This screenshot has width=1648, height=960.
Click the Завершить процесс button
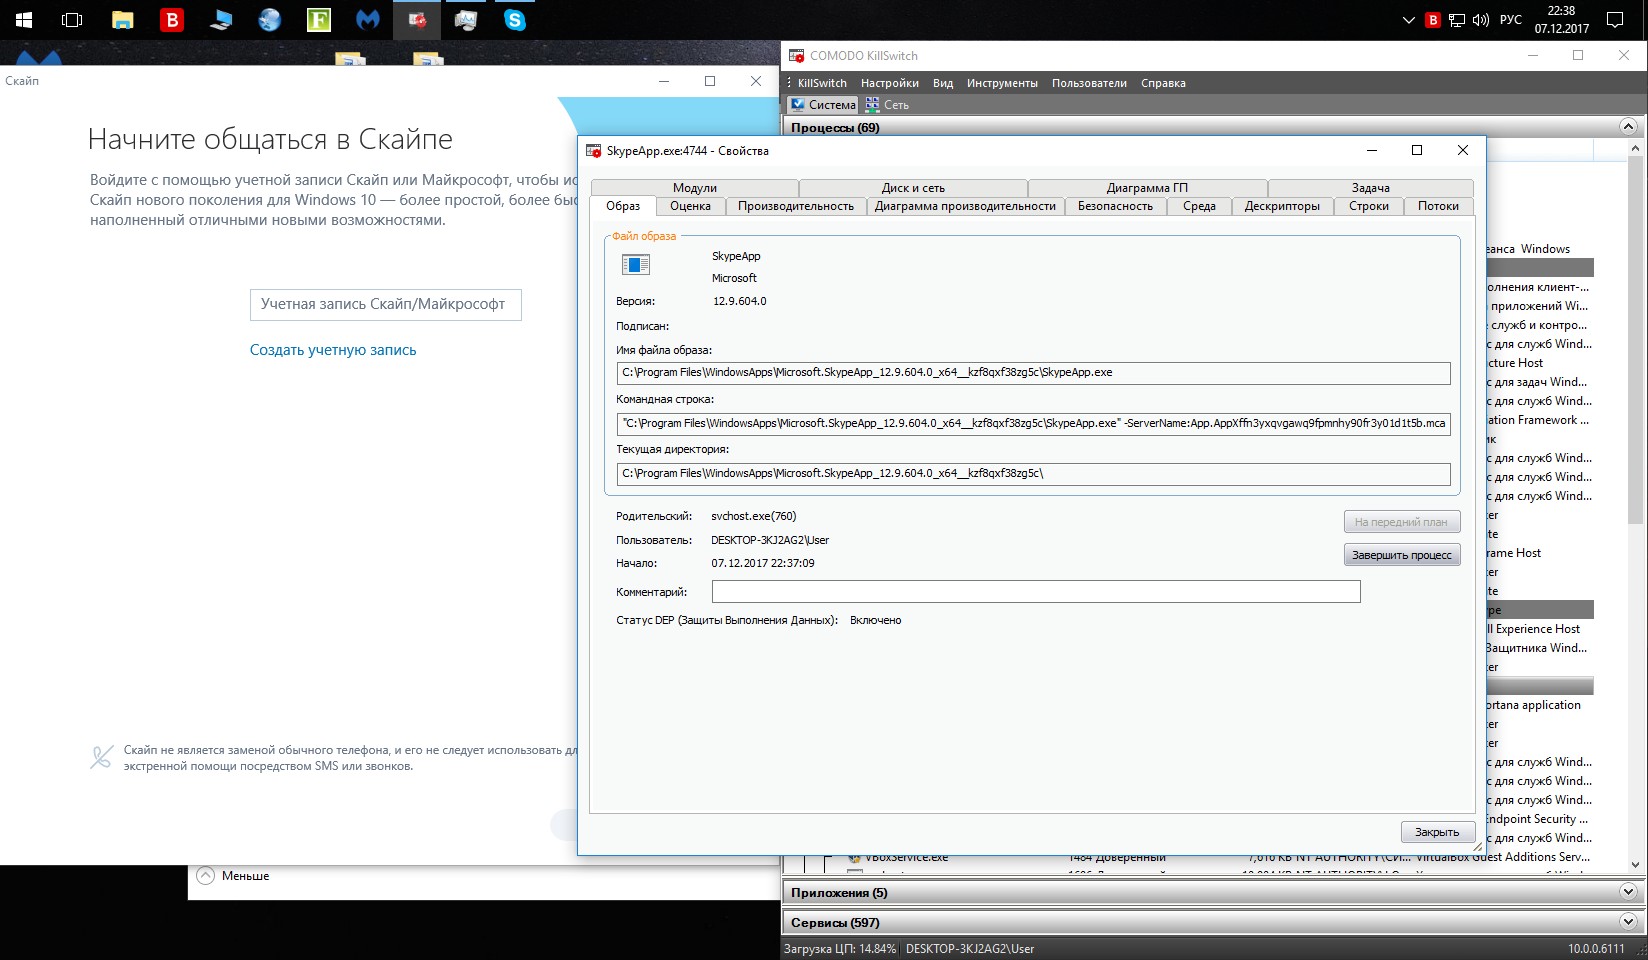coord(1401,555)
